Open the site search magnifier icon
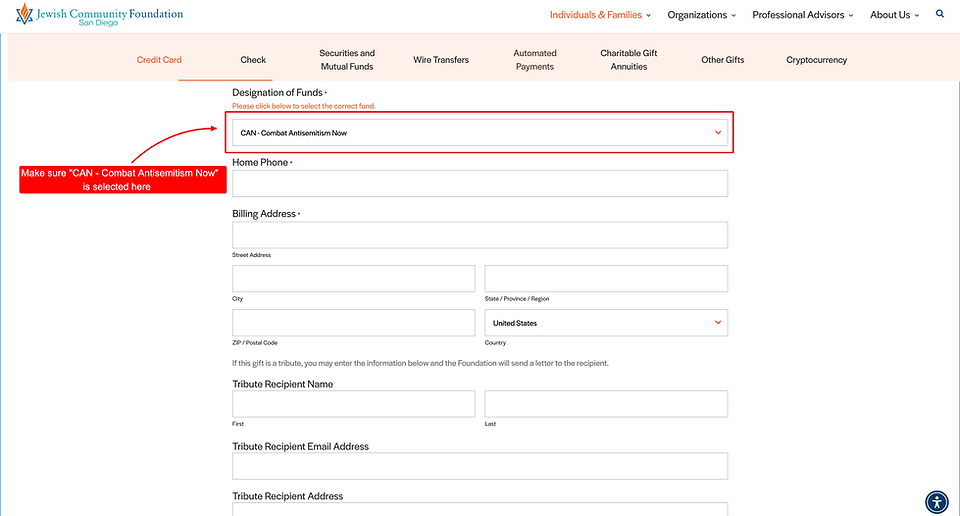 pyautogui.click(x=940, y=14)
